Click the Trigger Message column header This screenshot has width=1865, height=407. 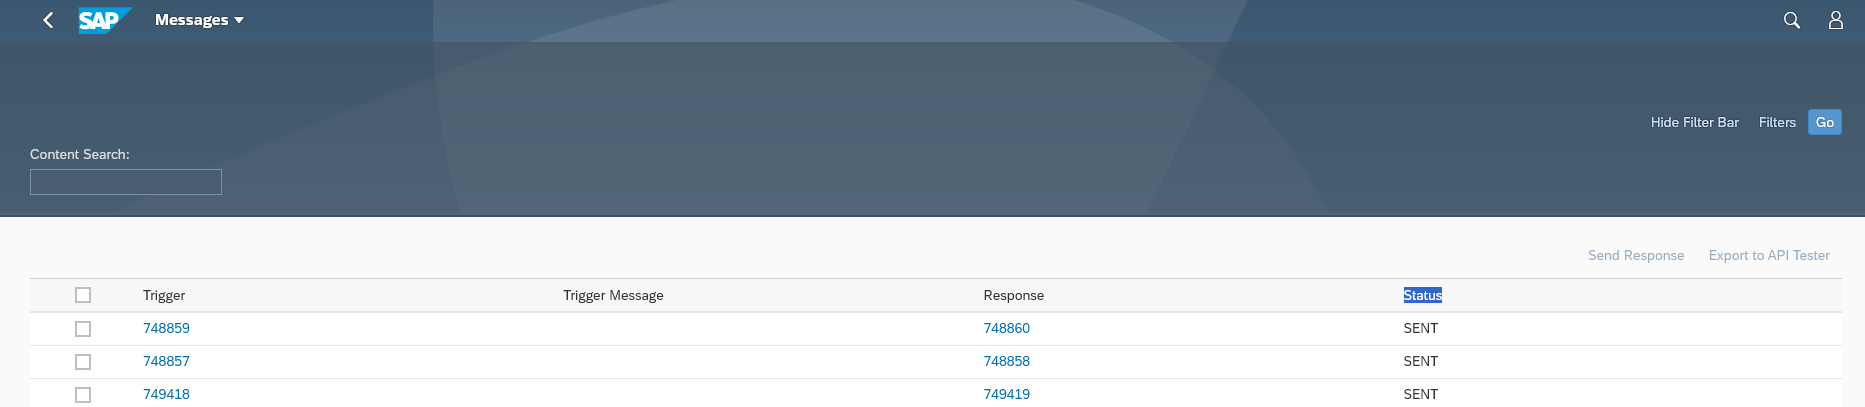click(x=613, y=295)
